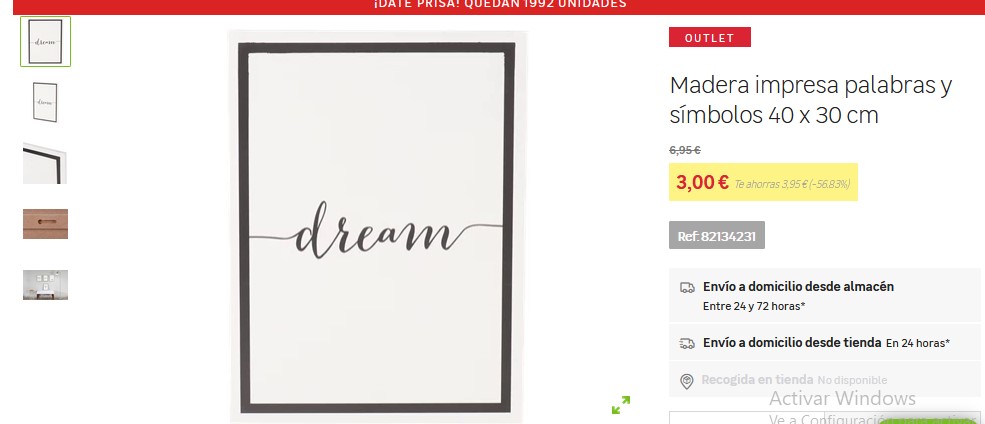Click the Ref: 82134231 reference label
This screenshot has width=985, height=424.
tap(716, 236)
